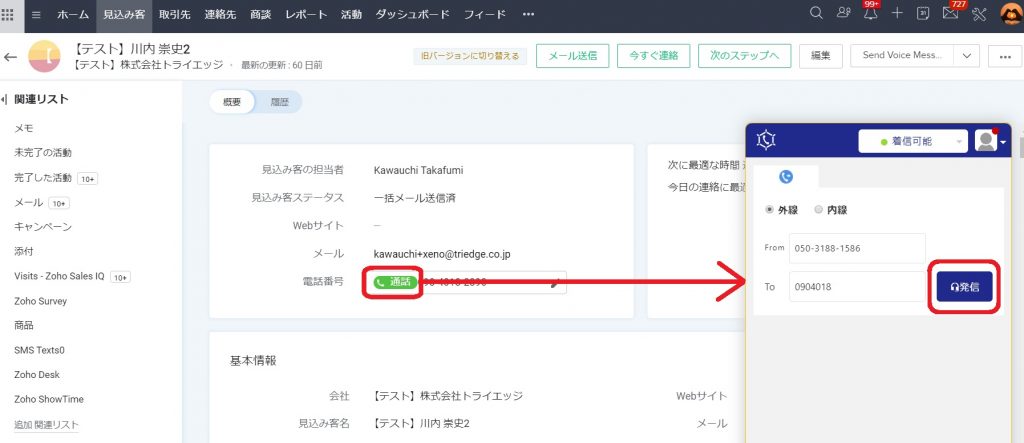Open the more options ellipsis button
The height and width of the screenshot is (443, 1024).
pos(1004,56)
